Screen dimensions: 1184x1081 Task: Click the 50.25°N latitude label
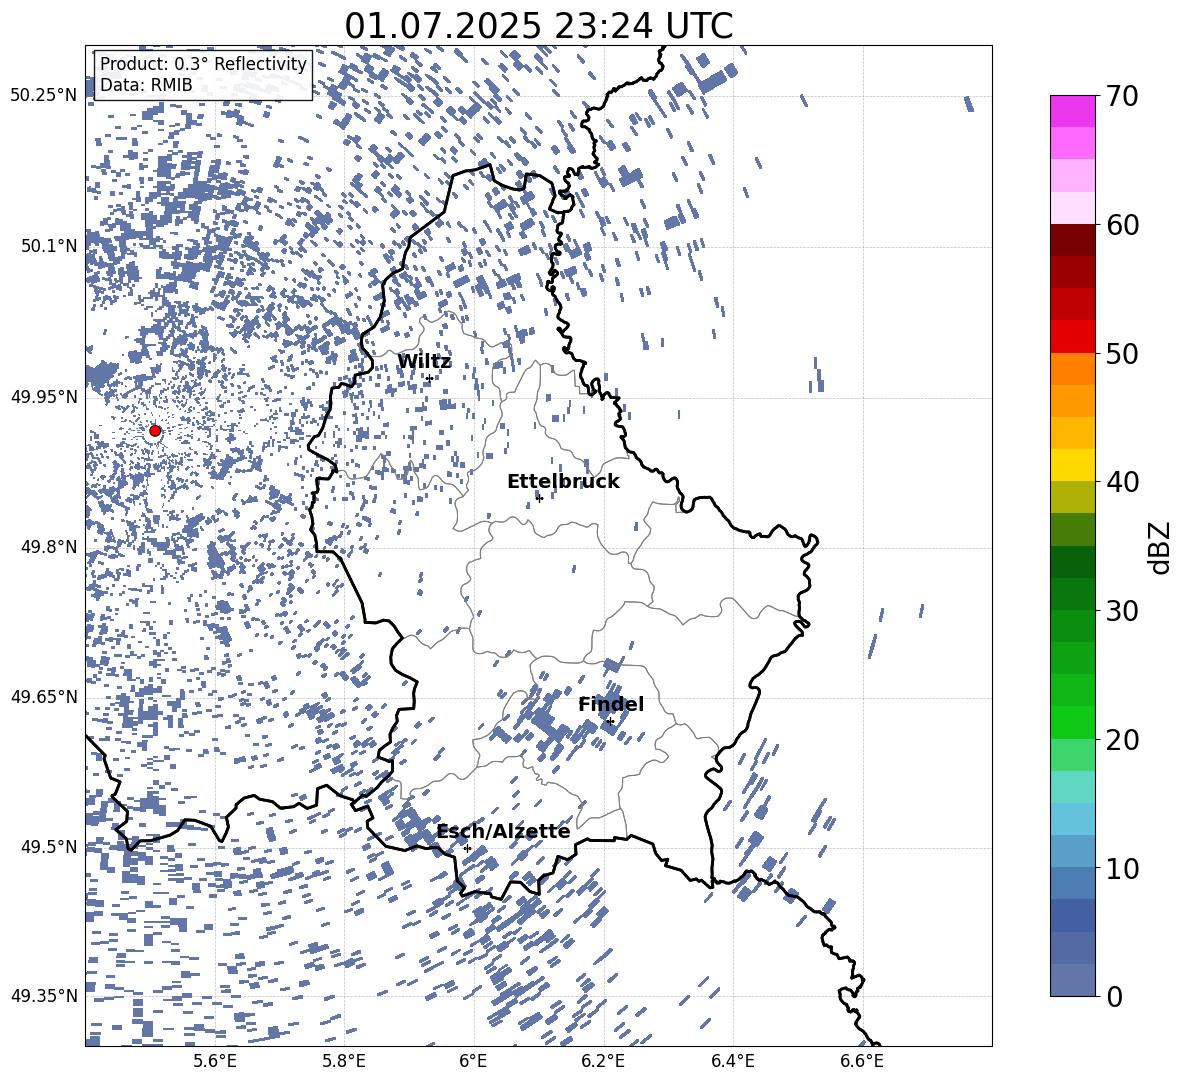click(x=44, y=96)
